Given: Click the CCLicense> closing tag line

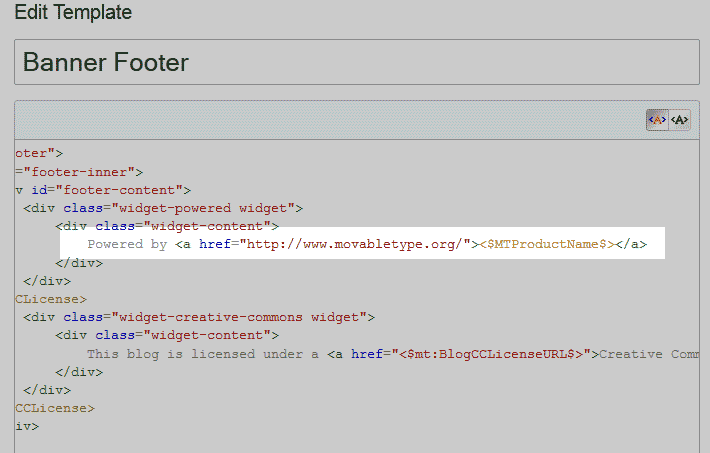Looking at the screenshot, I should tap(55, 408).
